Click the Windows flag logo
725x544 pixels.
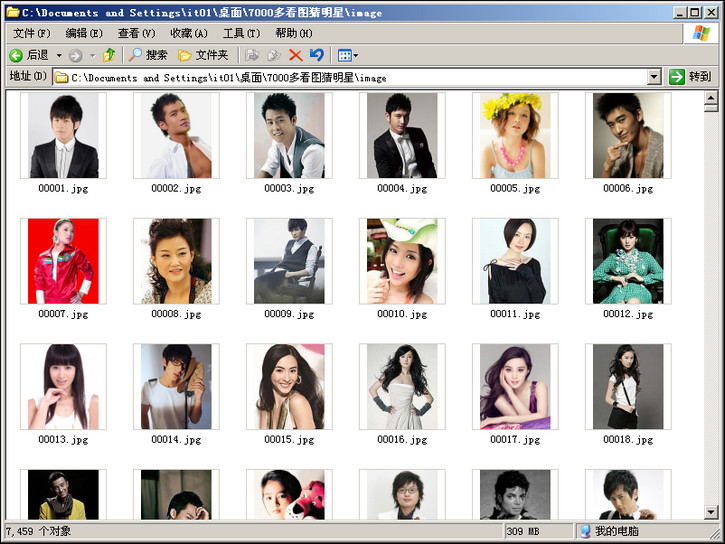tap(701, 33)
